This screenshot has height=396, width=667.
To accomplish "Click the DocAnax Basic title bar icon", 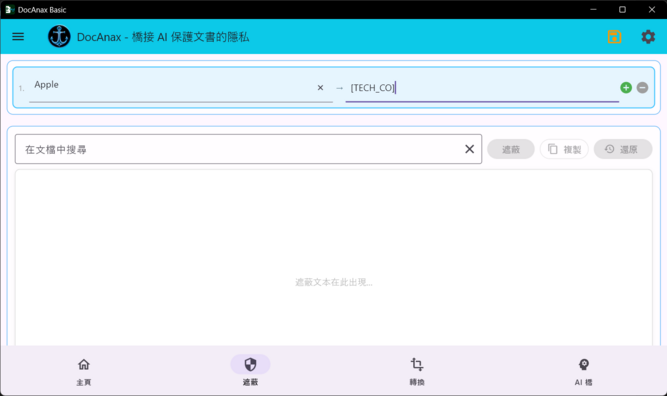I will tap(9, 9).
